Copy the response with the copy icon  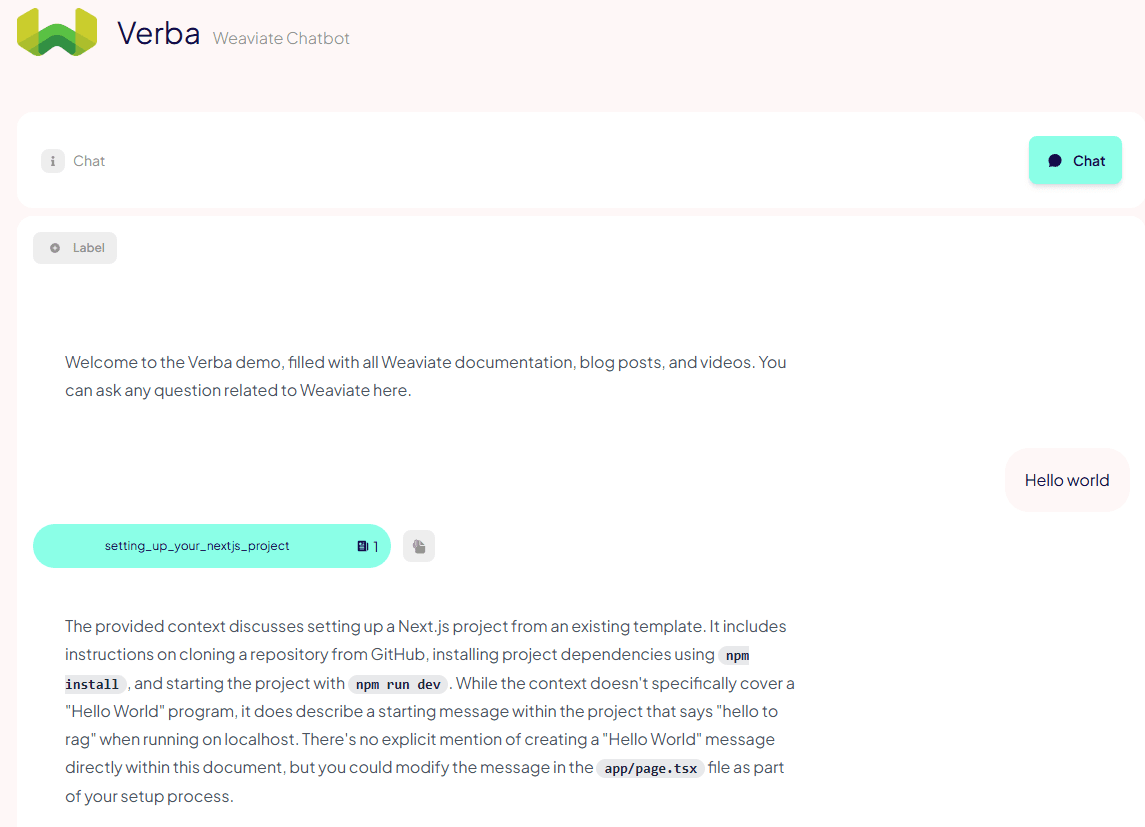(419, 546)
